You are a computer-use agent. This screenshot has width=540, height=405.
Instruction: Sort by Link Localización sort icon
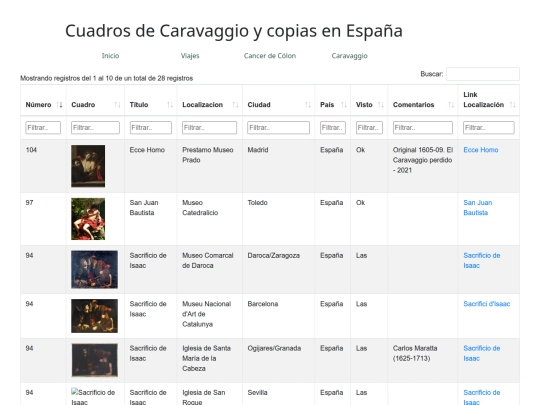513,105
